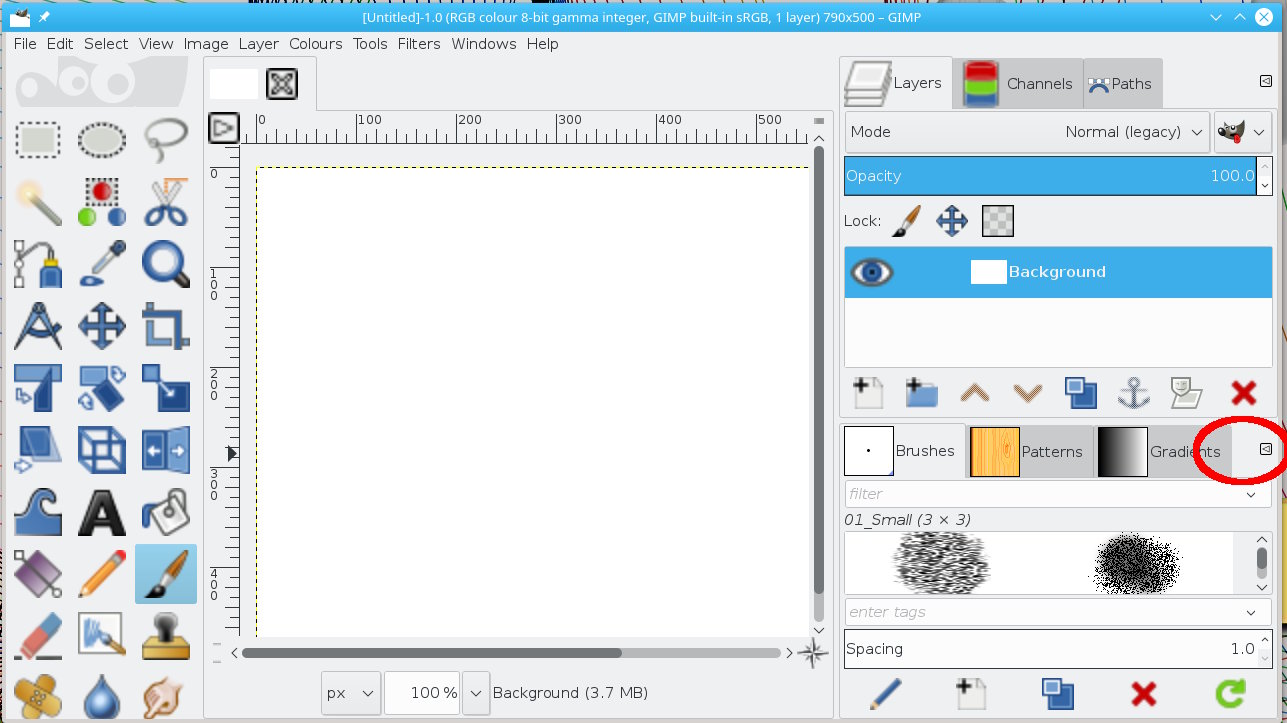The image size is (1287, 723).
Task: Select the Rectangle Select tool
Action: click(39, 139)
